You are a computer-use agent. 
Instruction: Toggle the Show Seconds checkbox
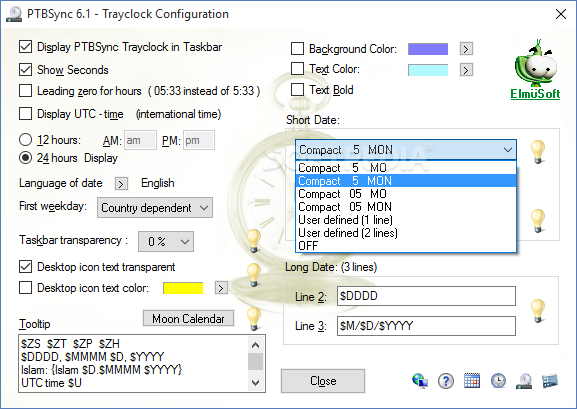(25, 70)
